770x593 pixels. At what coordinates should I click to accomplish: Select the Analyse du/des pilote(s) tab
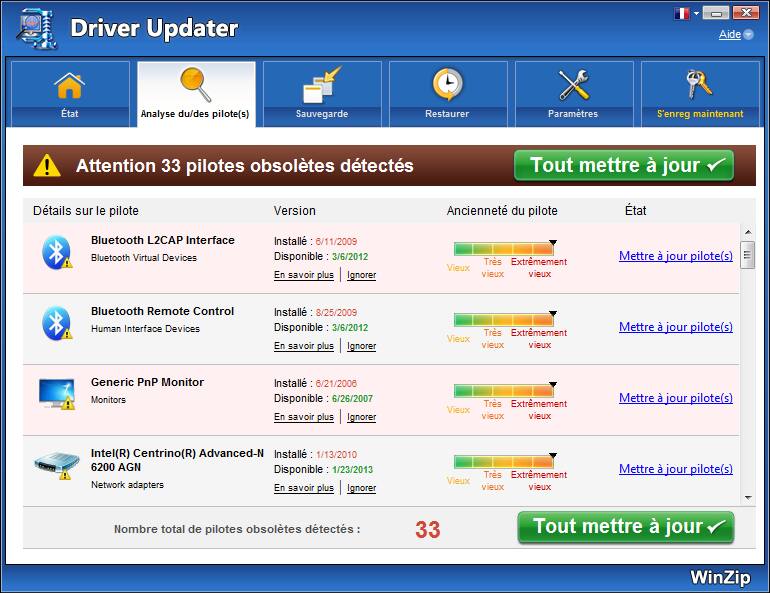(196, 94)
